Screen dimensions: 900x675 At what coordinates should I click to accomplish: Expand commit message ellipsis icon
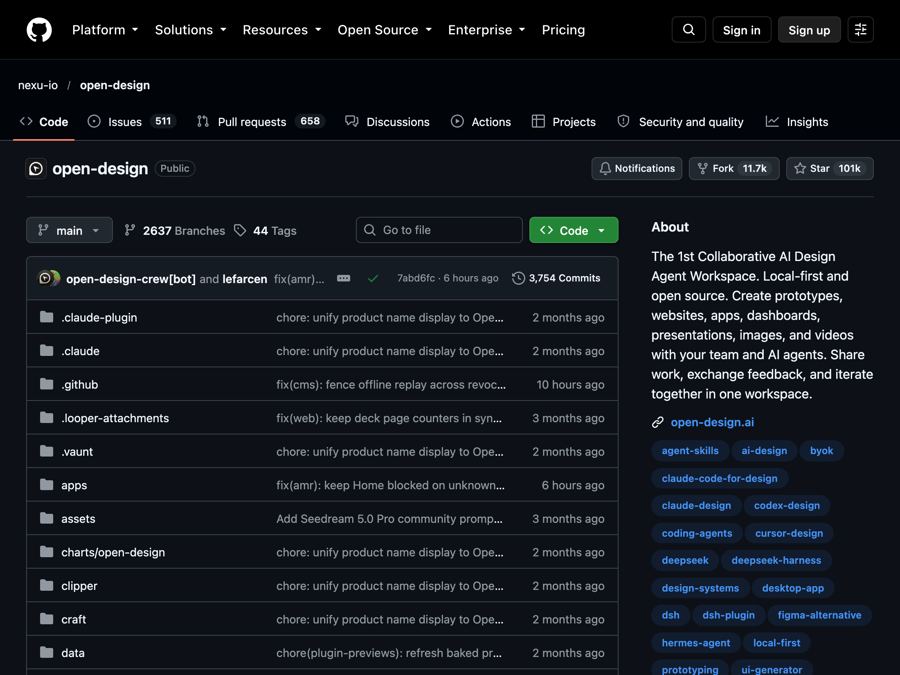[343, 278]
